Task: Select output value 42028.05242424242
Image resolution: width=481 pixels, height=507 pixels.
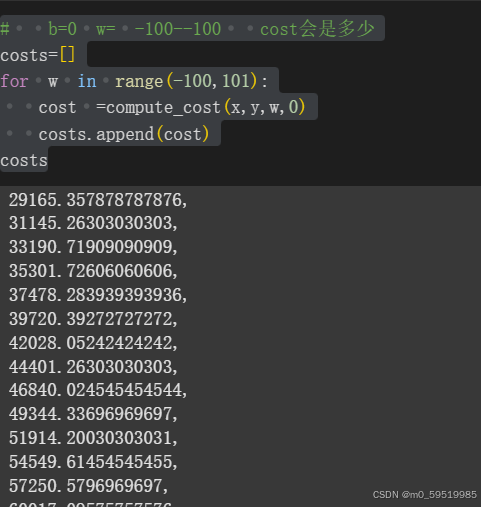Action: (93, 343)
